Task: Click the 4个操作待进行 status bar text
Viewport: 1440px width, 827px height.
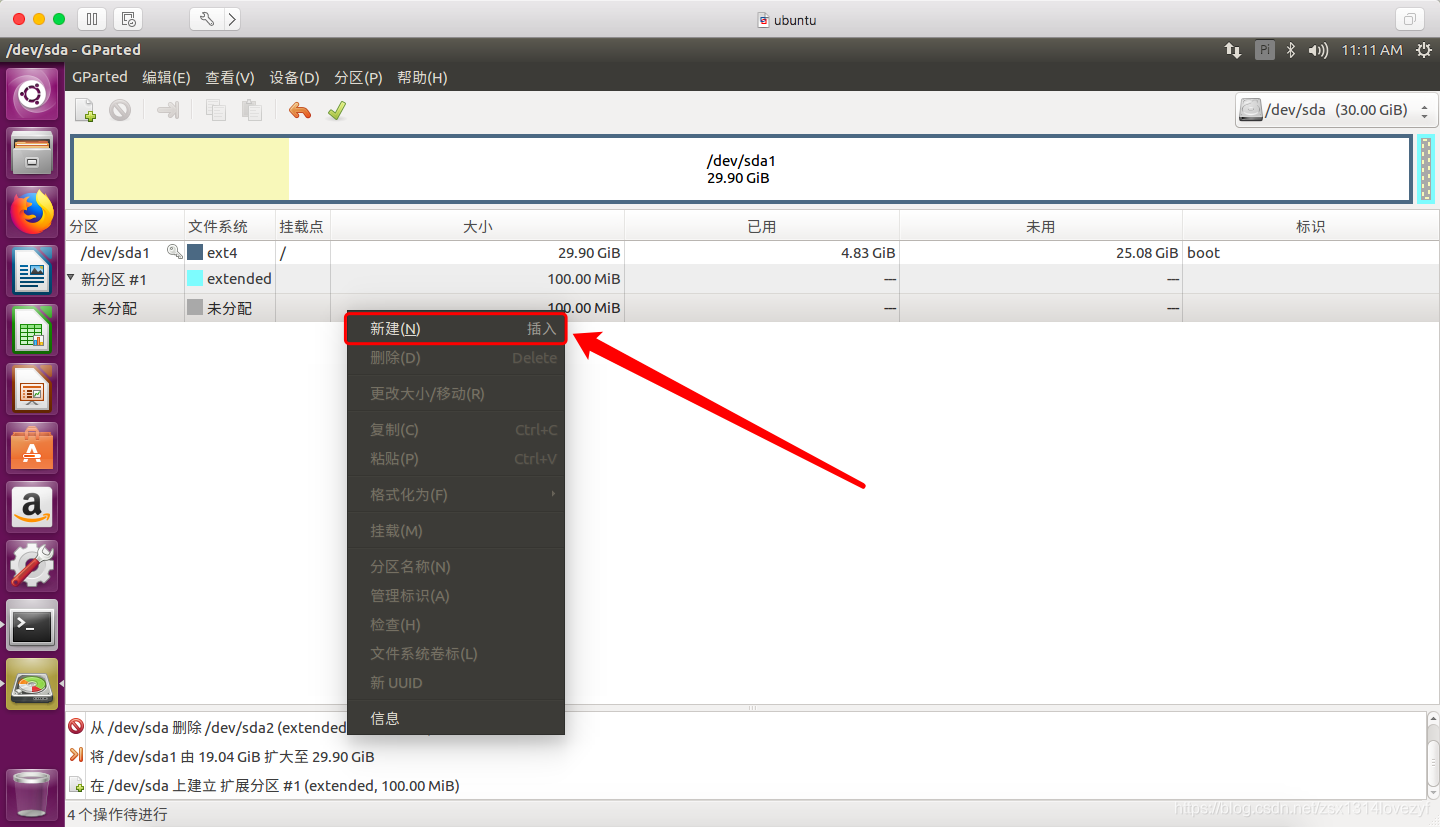Action: click(x=118, y=814)
